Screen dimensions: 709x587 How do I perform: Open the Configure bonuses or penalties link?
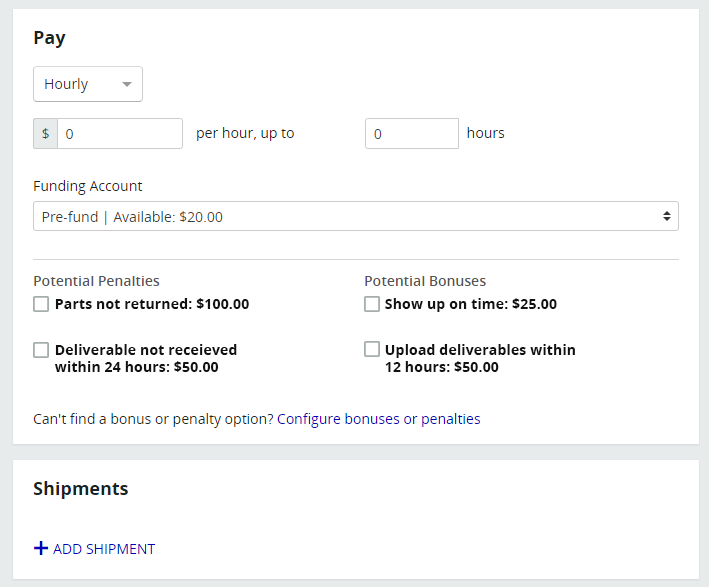378,419
